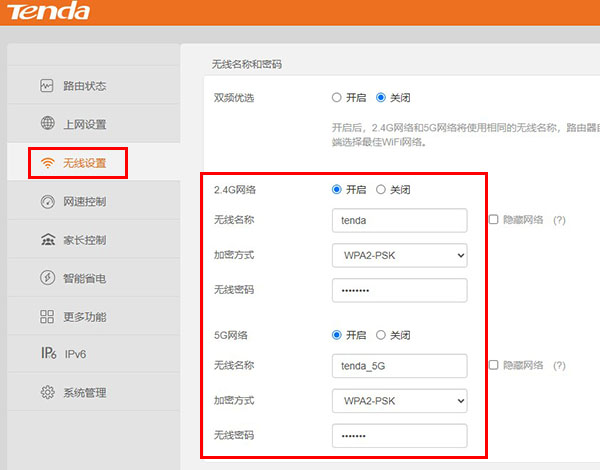The height and width of the screenshot is (470, 600).
Task: Click the (?) help next to tenda_5G network
Action: pyautogui.click(x=559, y=366)
